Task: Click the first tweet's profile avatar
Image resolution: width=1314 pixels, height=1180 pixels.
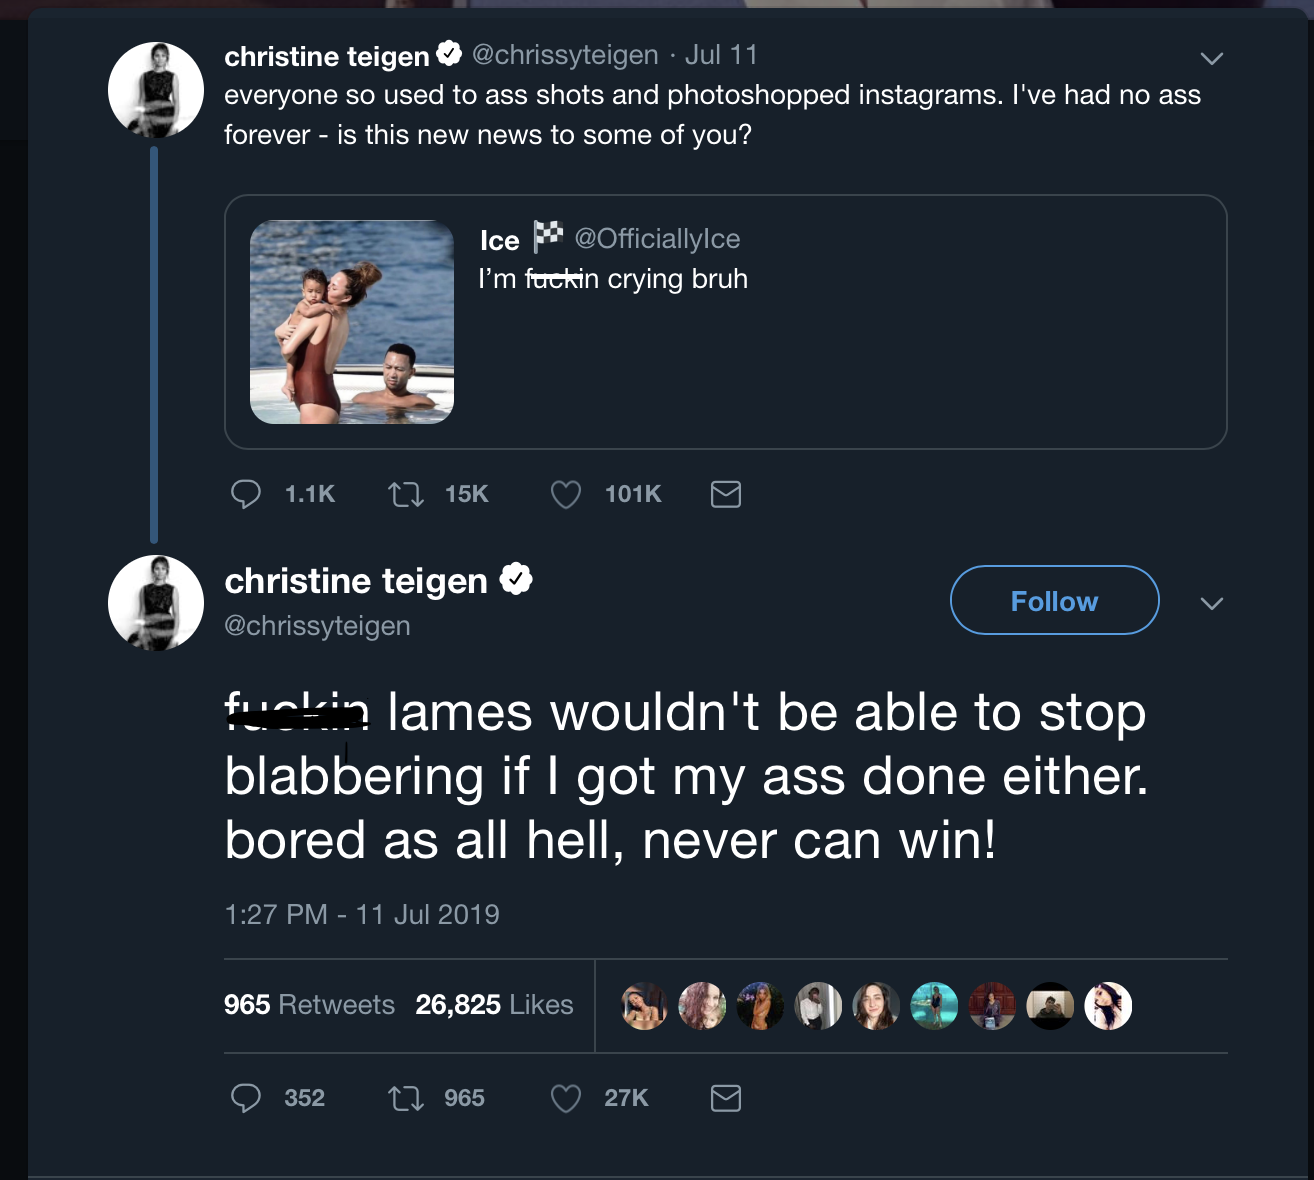Action: coord(156,90)
